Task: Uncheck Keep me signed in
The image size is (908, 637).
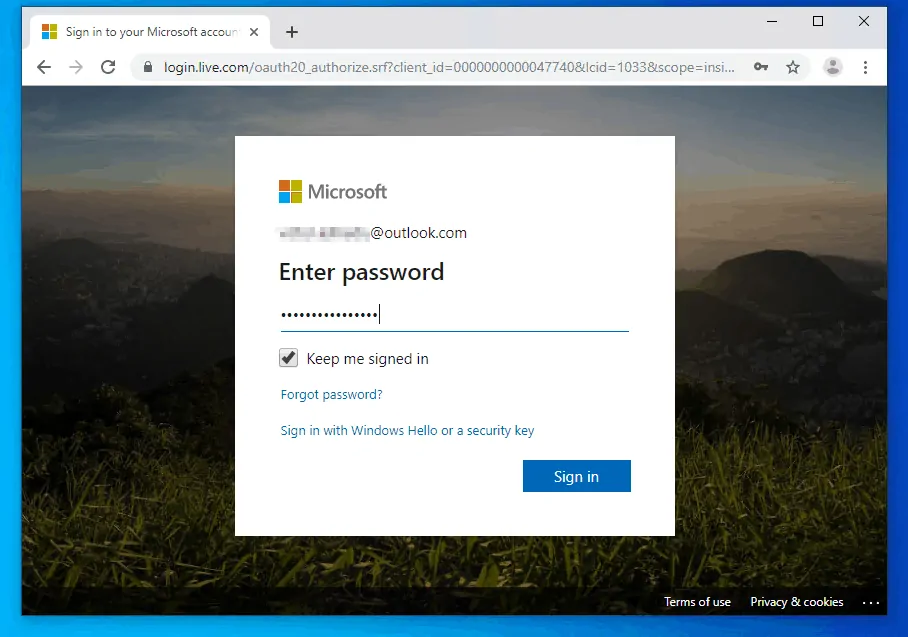Action: 289,358
